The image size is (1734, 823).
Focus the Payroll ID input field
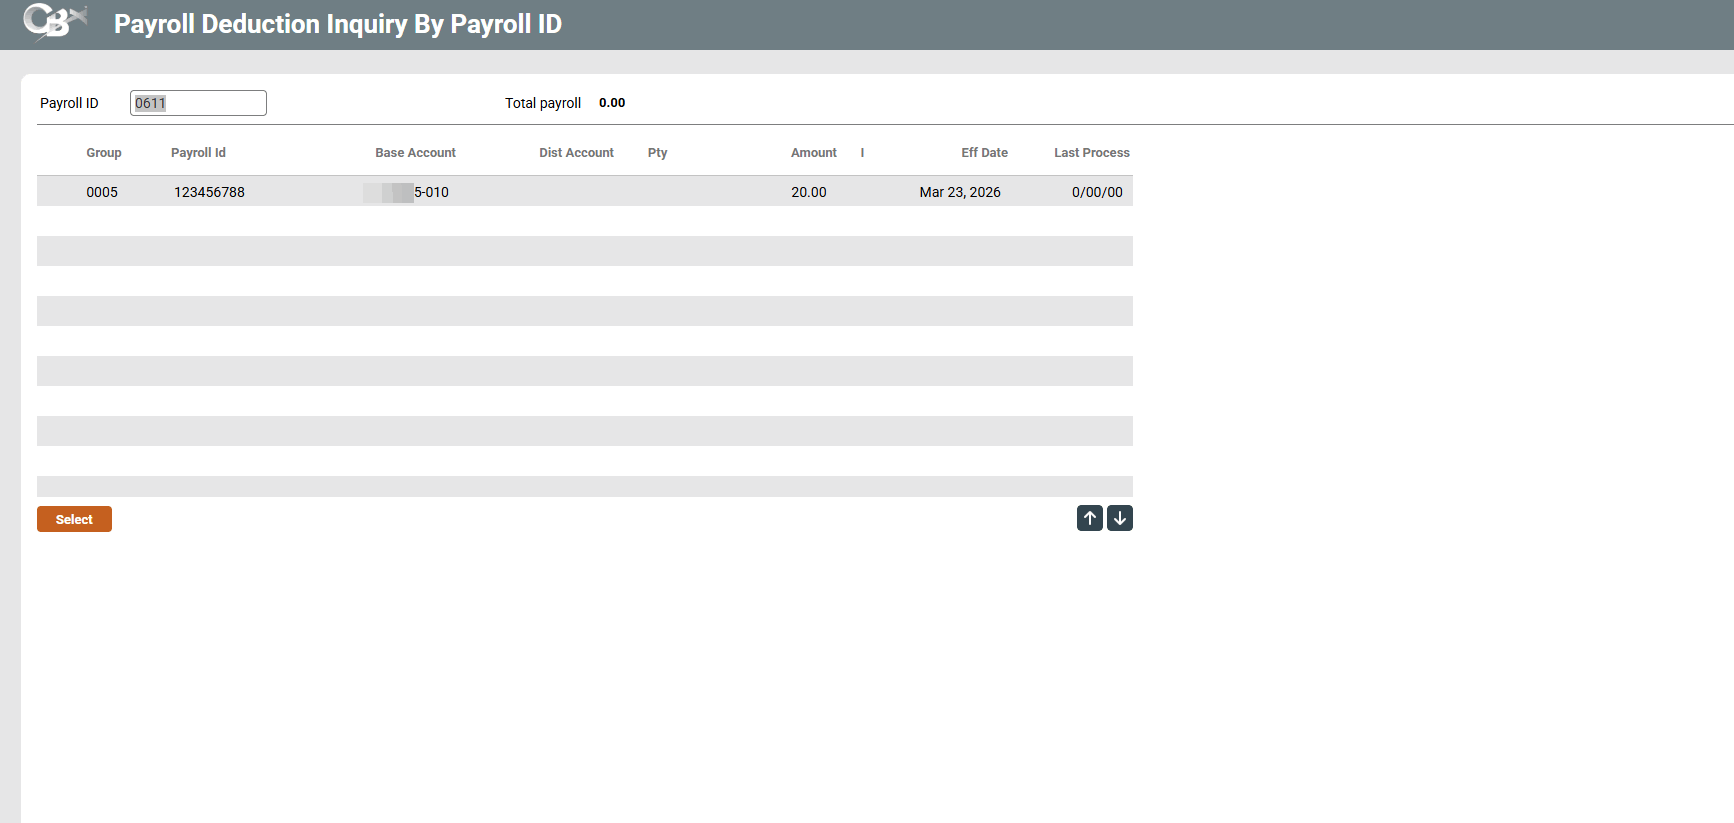(198, 103)
